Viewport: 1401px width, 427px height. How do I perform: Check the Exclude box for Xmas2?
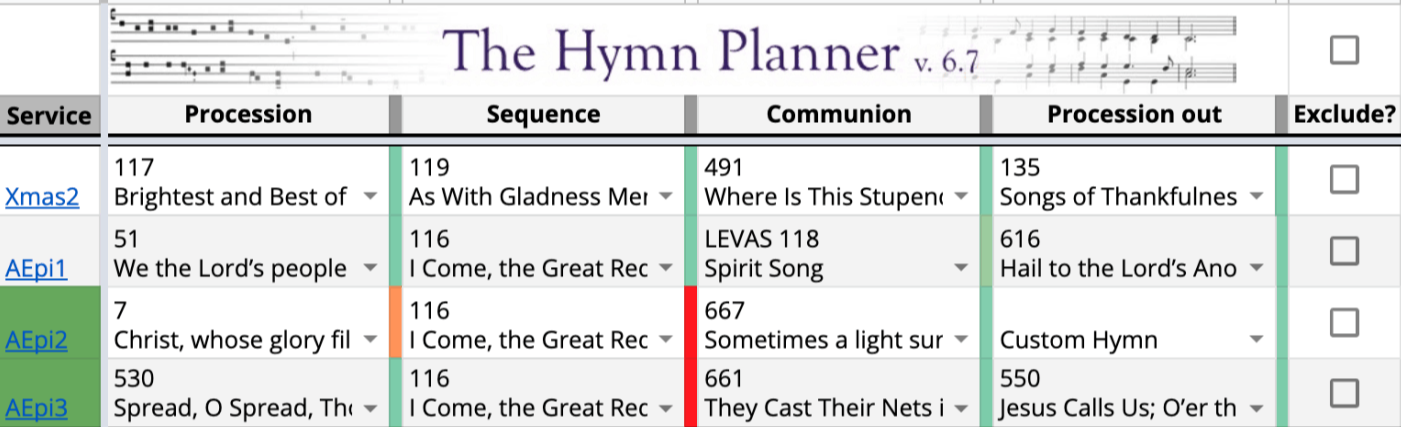pyautogui.click(x=1343, y=179)
